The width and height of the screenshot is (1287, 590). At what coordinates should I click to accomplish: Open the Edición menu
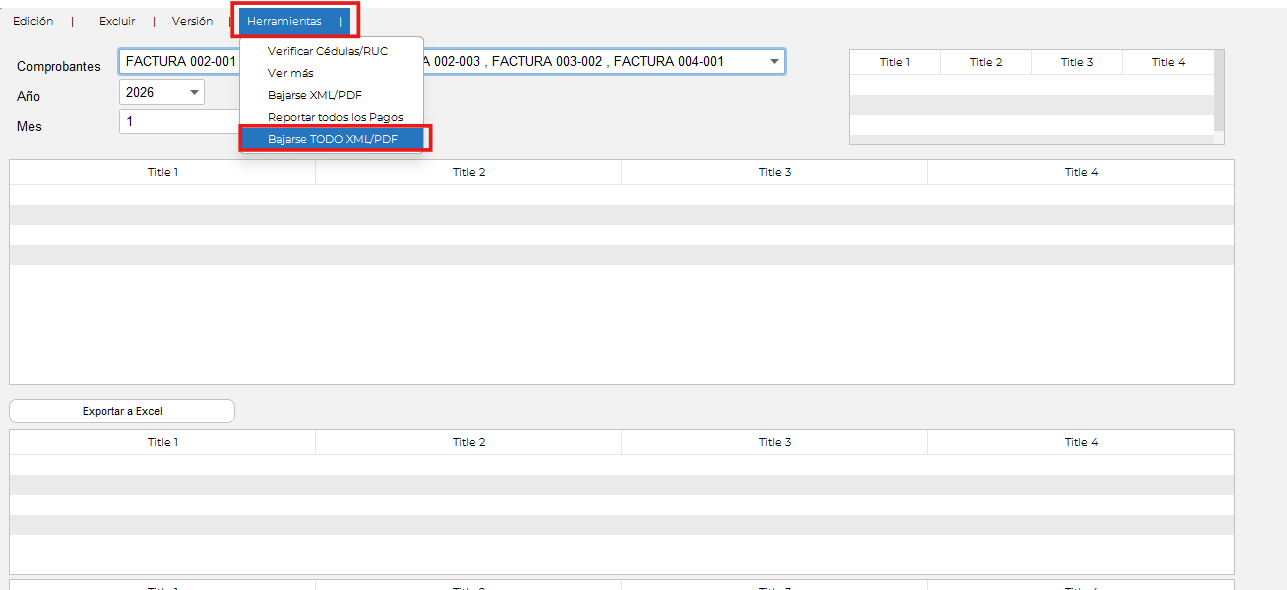[33, 21]
